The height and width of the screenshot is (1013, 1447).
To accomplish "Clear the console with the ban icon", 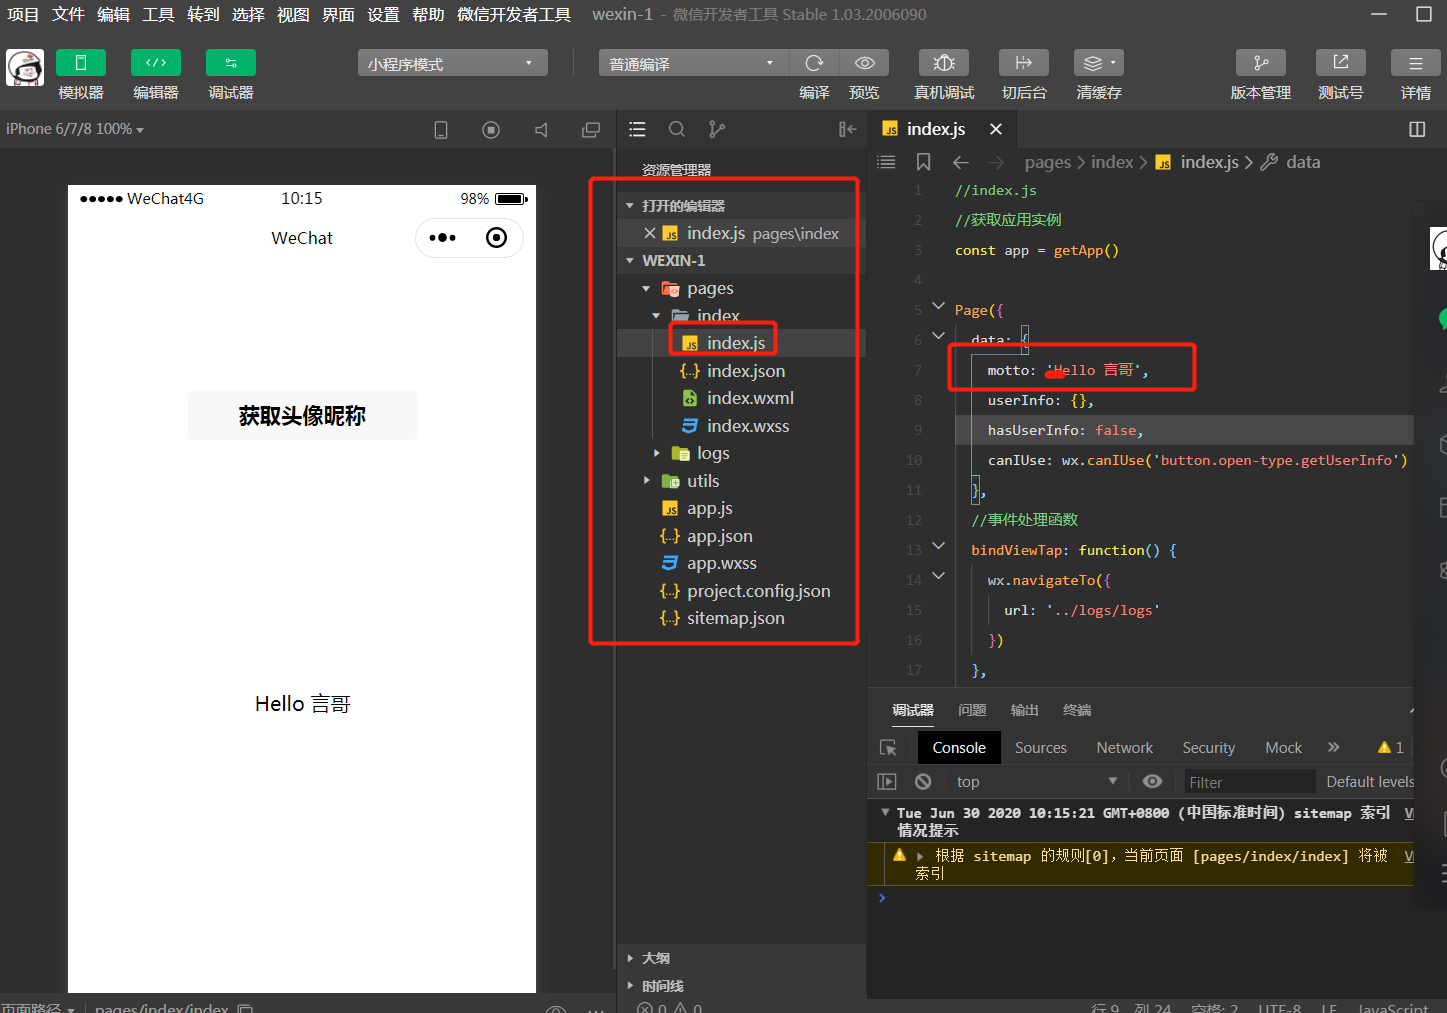I will (x=923, y=781).
